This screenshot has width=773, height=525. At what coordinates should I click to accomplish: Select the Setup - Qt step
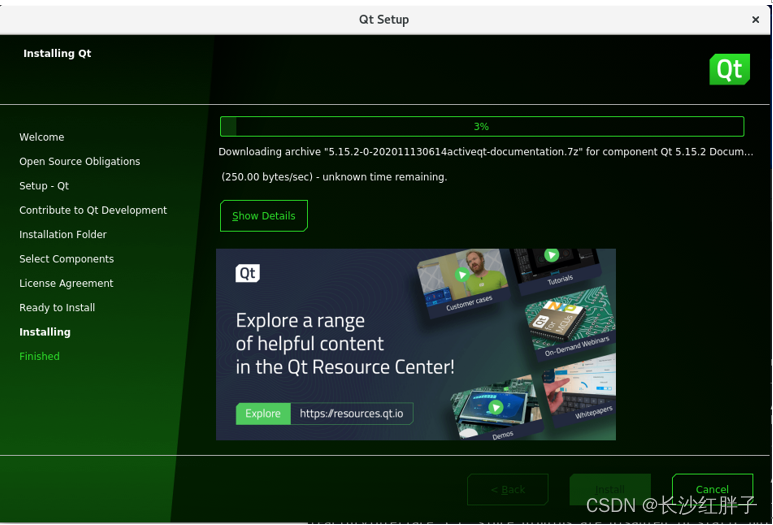point(44,186)
